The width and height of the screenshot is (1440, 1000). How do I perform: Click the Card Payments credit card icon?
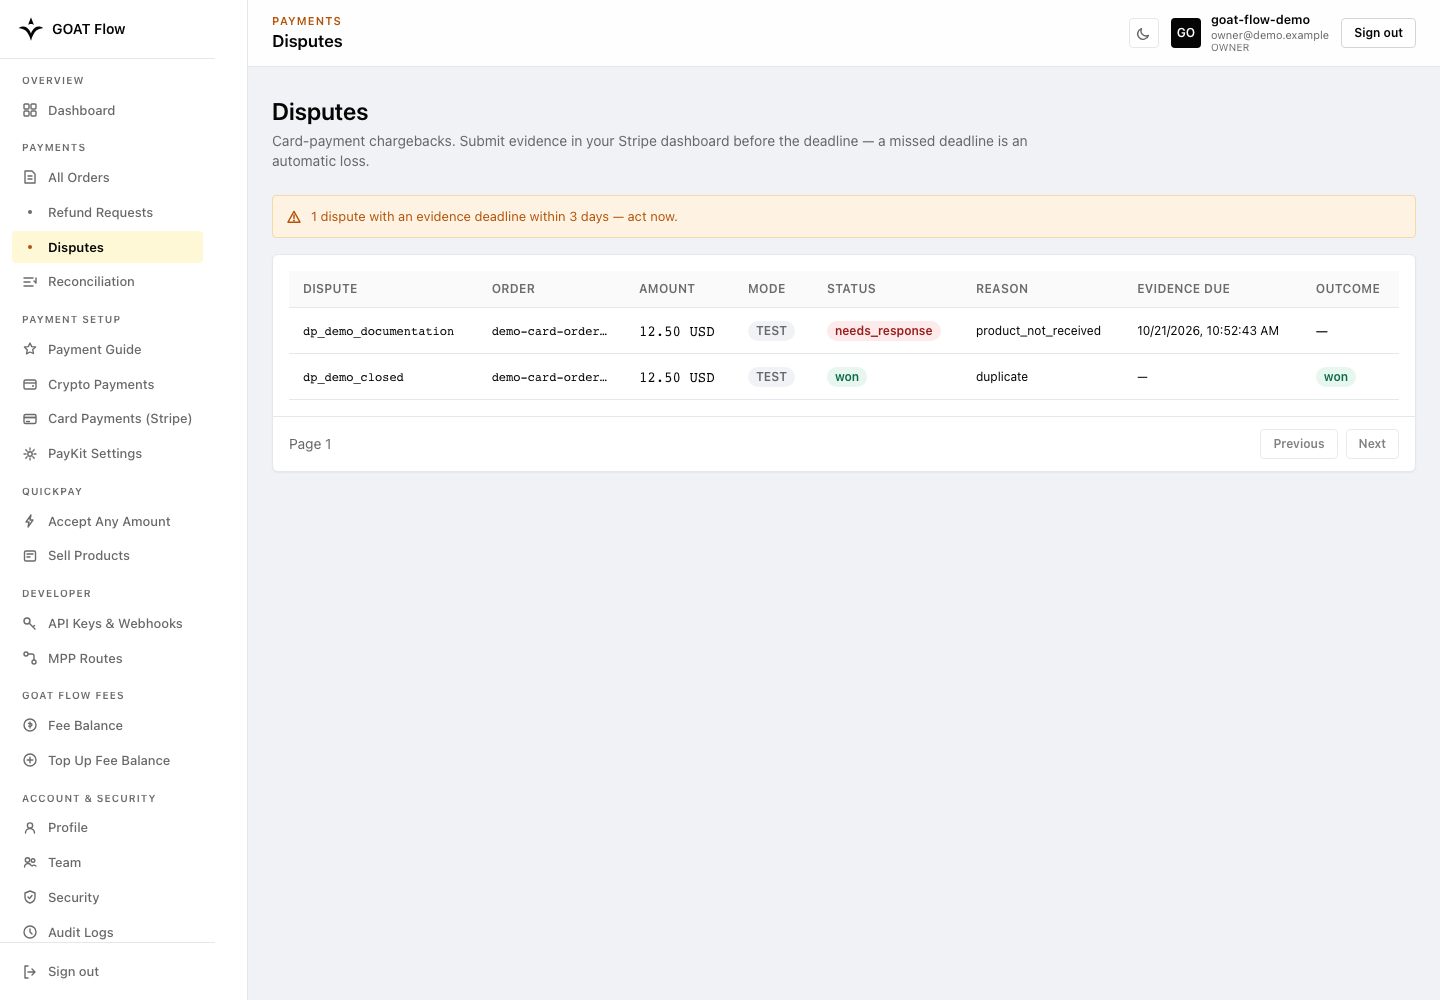coord(30,419)
